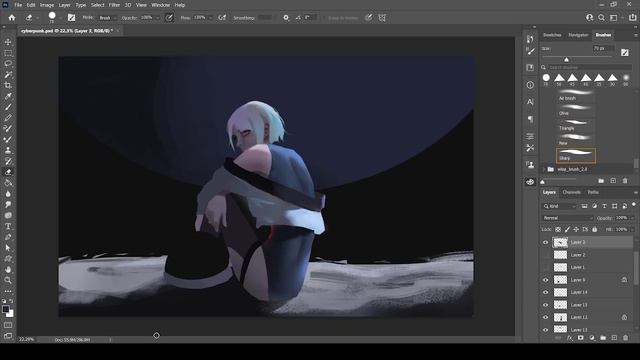The width and height of the screenshot is (640, 360).
Task: Open the Character panel icon
Action: (530, 102)
